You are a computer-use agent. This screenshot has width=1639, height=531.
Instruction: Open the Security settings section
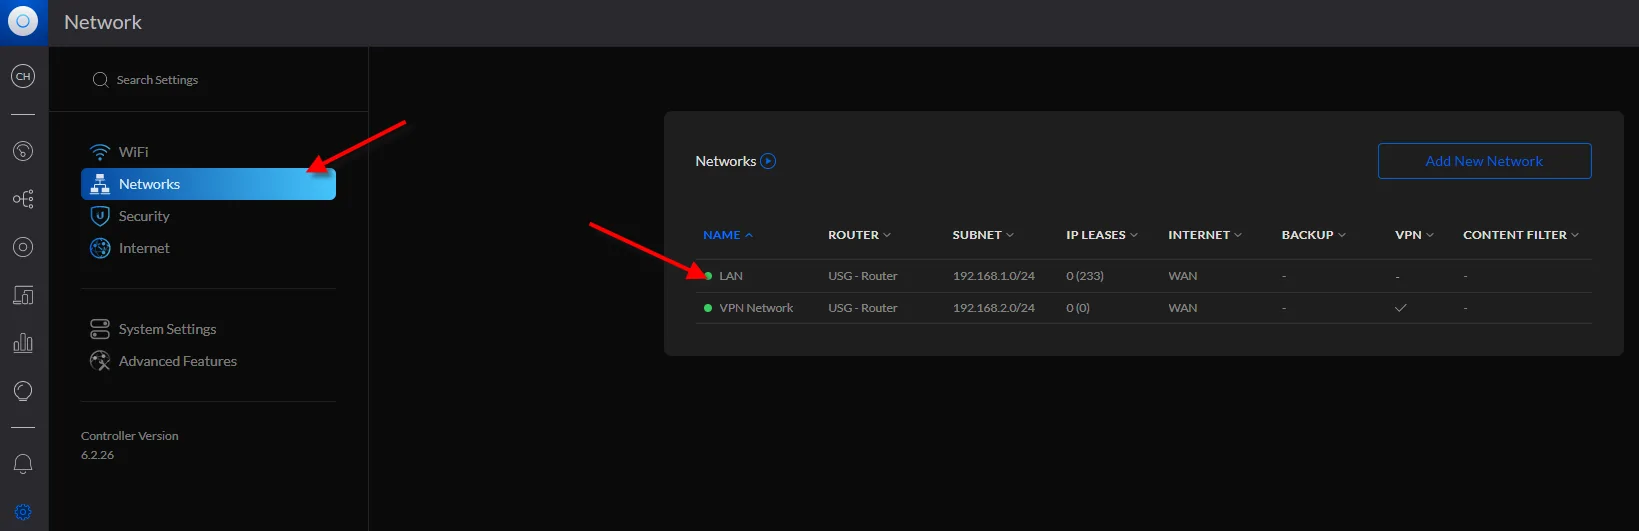point(208,216)
